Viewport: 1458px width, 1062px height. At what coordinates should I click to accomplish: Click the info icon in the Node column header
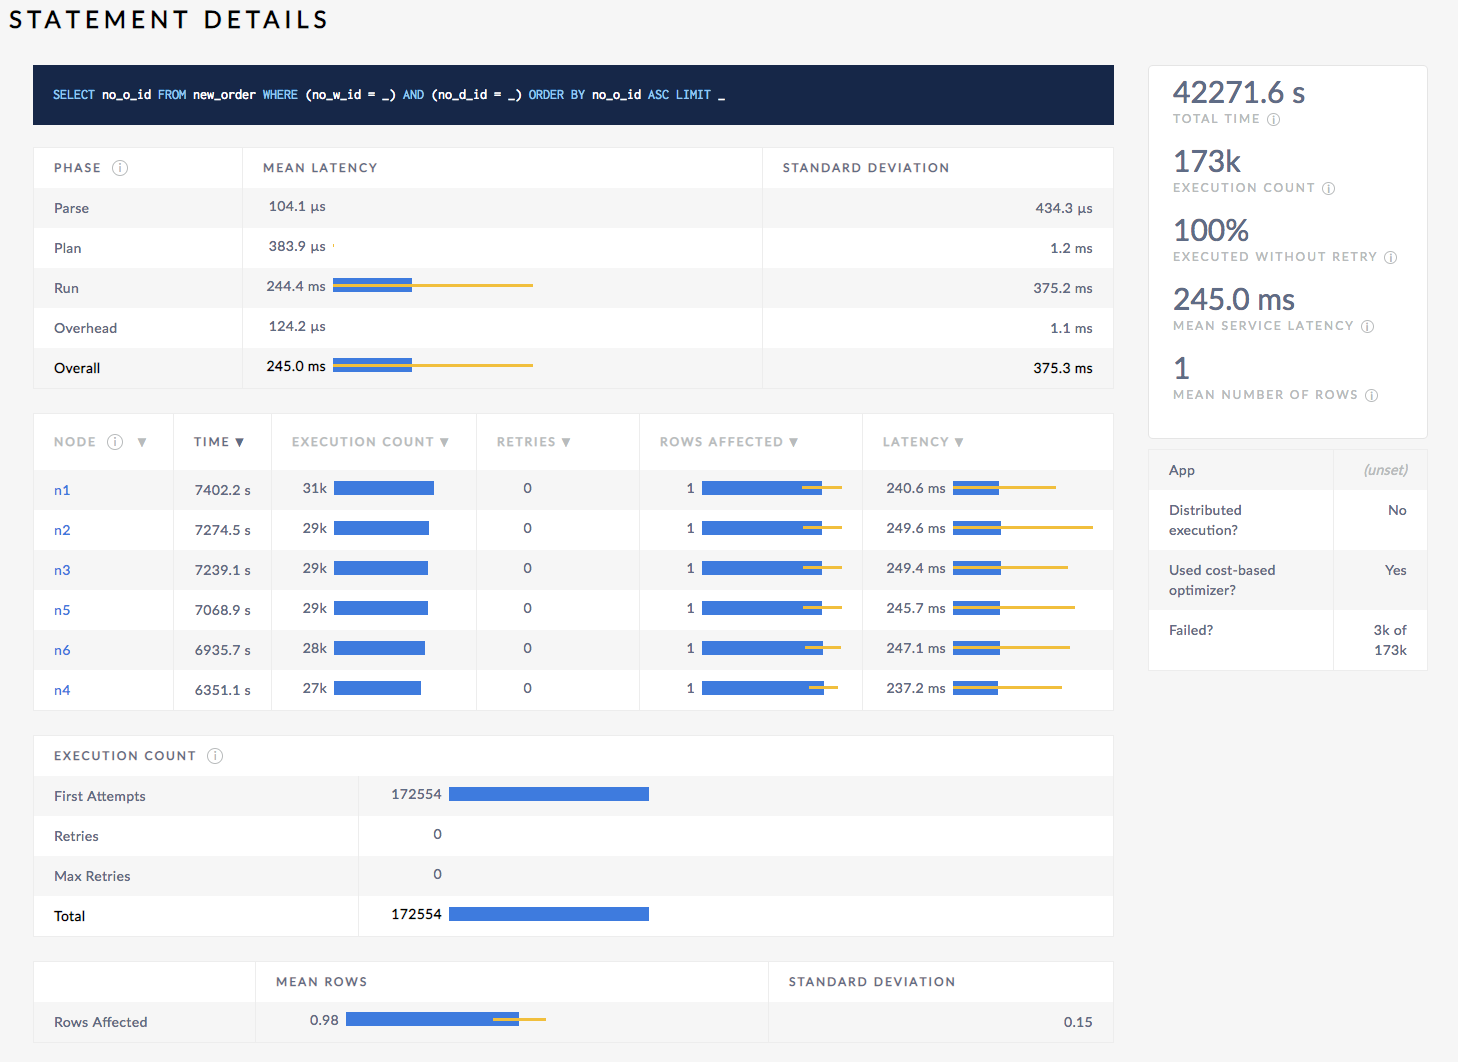pos(115,441)
